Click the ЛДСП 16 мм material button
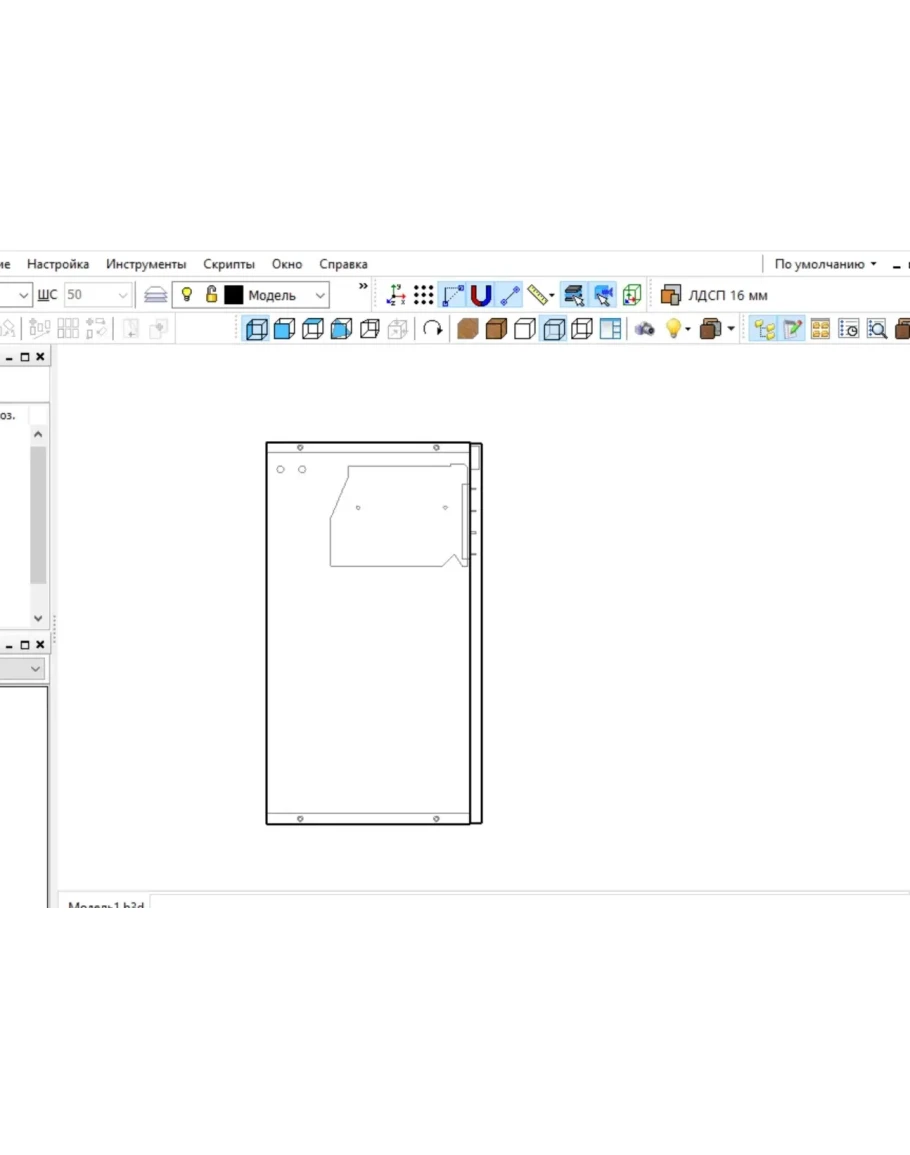 click(x=715, y=295)
